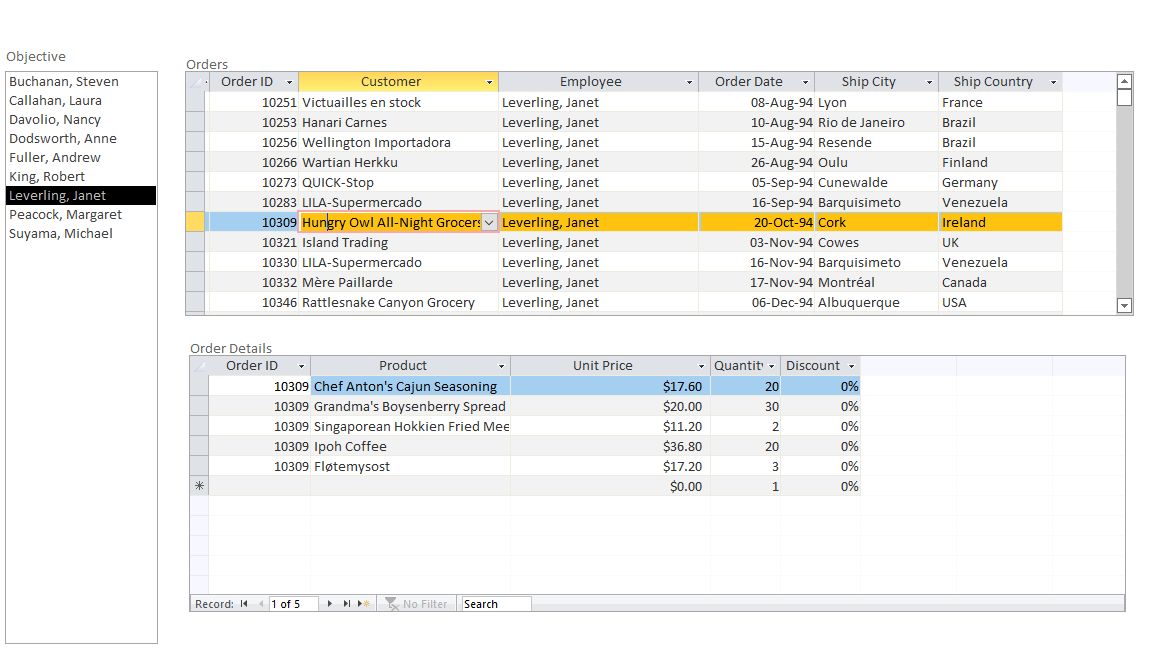Open Customer combo box in order 10309 row
The height and width of the screenshot is (656, 1171).
[x=489, y=223]
